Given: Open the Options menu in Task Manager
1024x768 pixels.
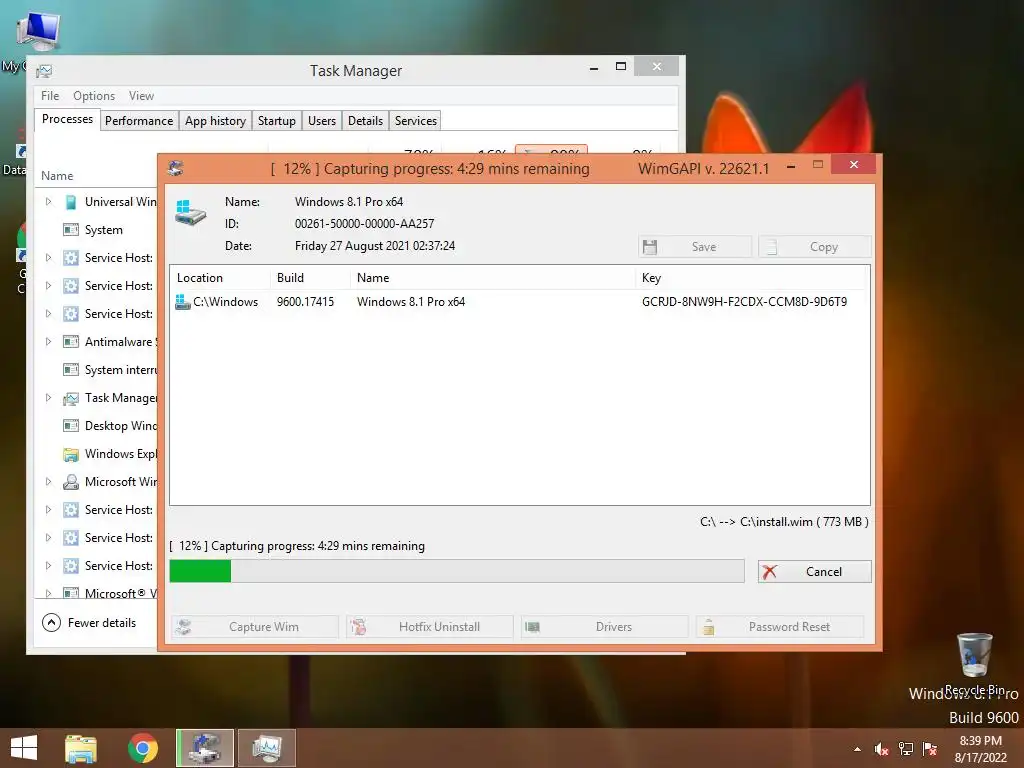Looking at the screenshot, I should 94,95.
